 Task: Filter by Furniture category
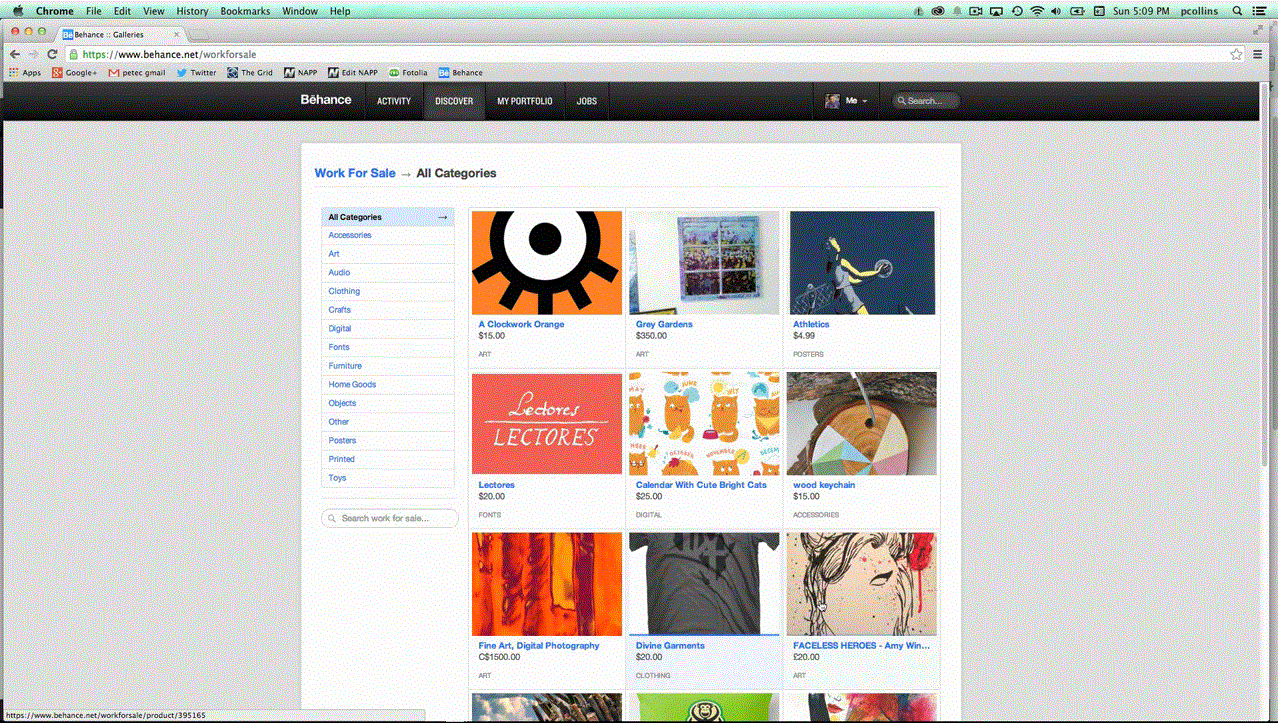click(345, 366)
